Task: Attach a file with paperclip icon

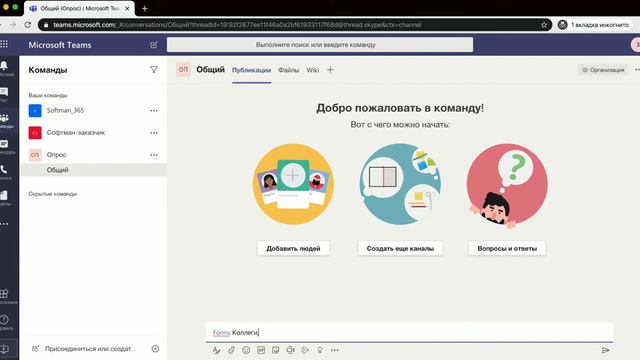Action: tap(231, 350)
